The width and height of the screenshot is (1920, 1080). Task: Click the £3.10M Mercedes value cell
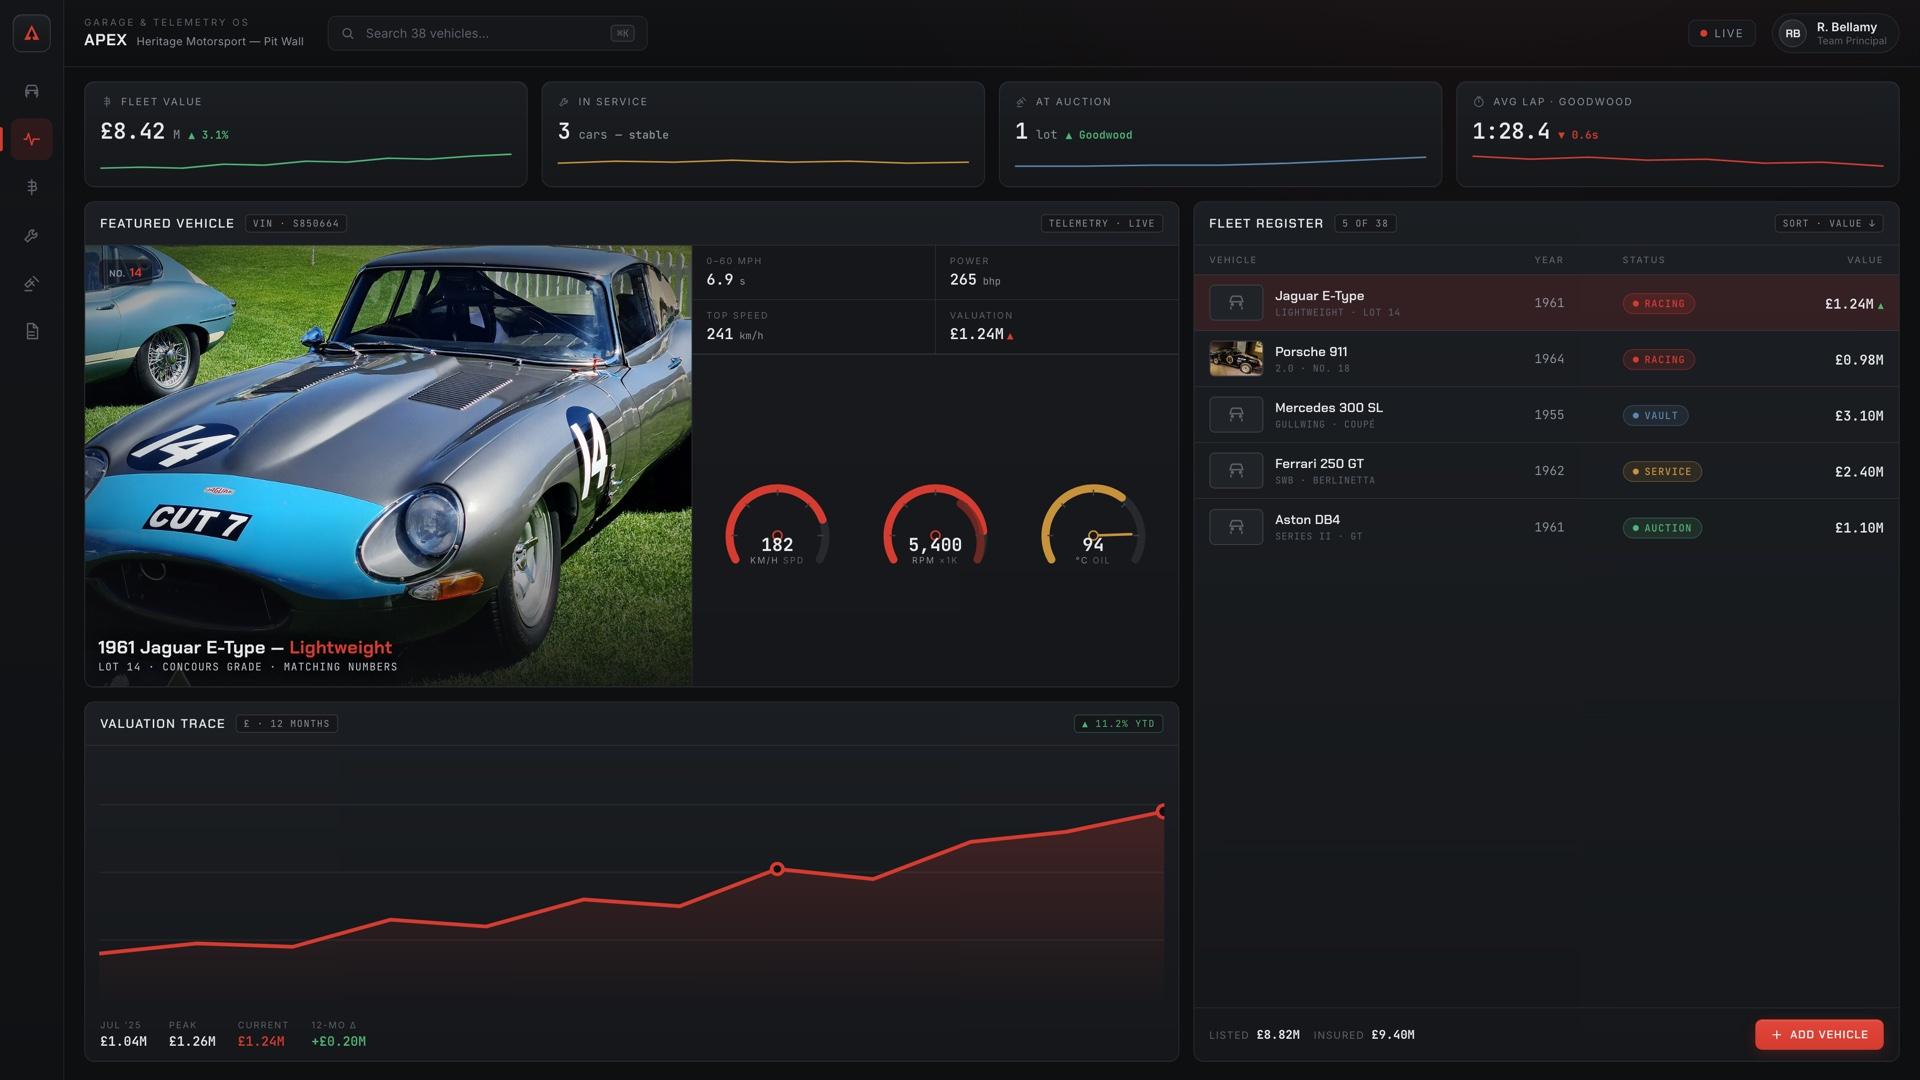coord(1858,415)
